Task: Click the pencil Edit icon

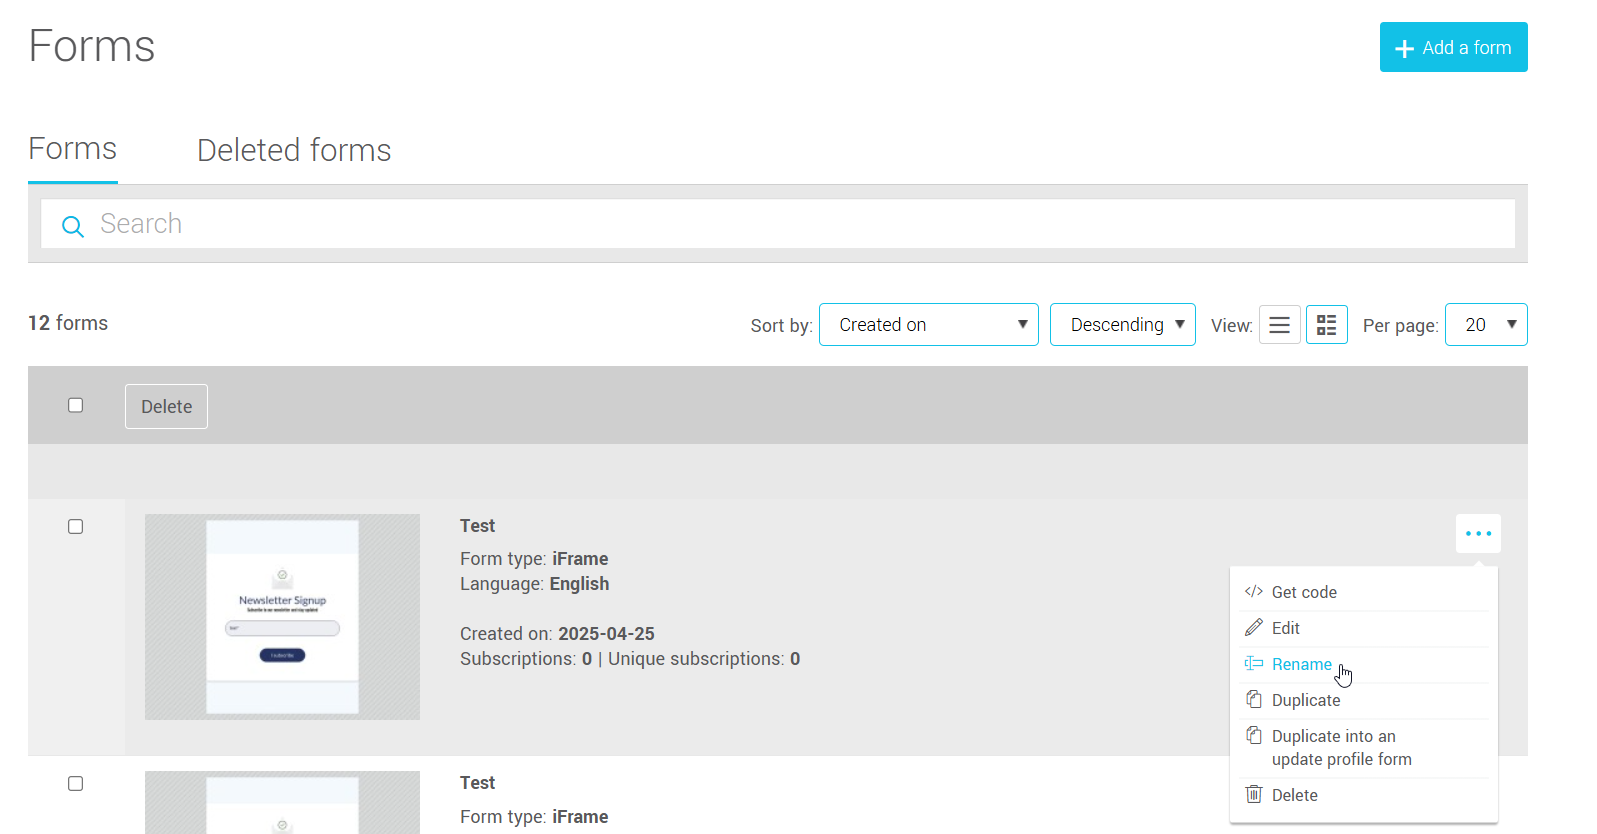Action: coord(1253,628)
